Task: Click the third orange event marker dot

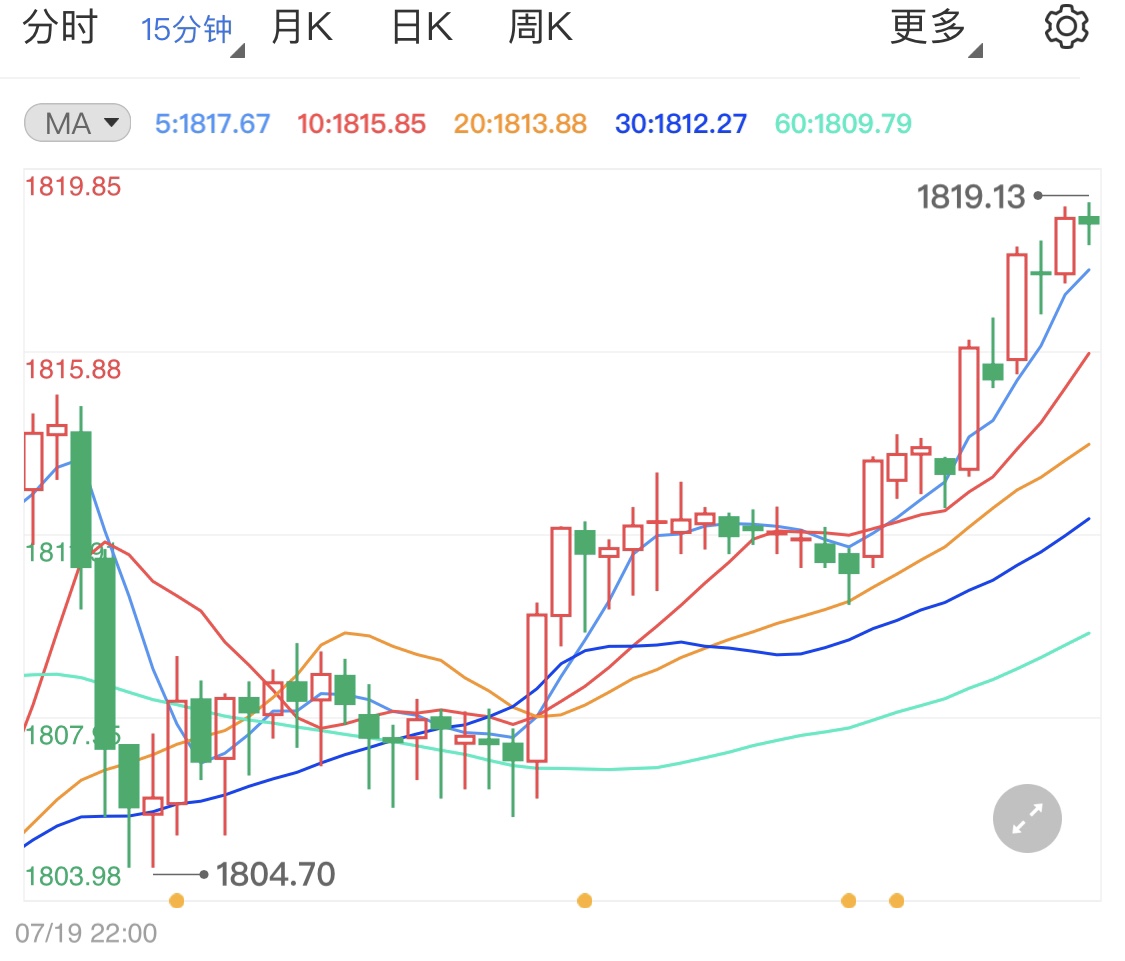Action: pyautogui.click(x=848, y=900)
